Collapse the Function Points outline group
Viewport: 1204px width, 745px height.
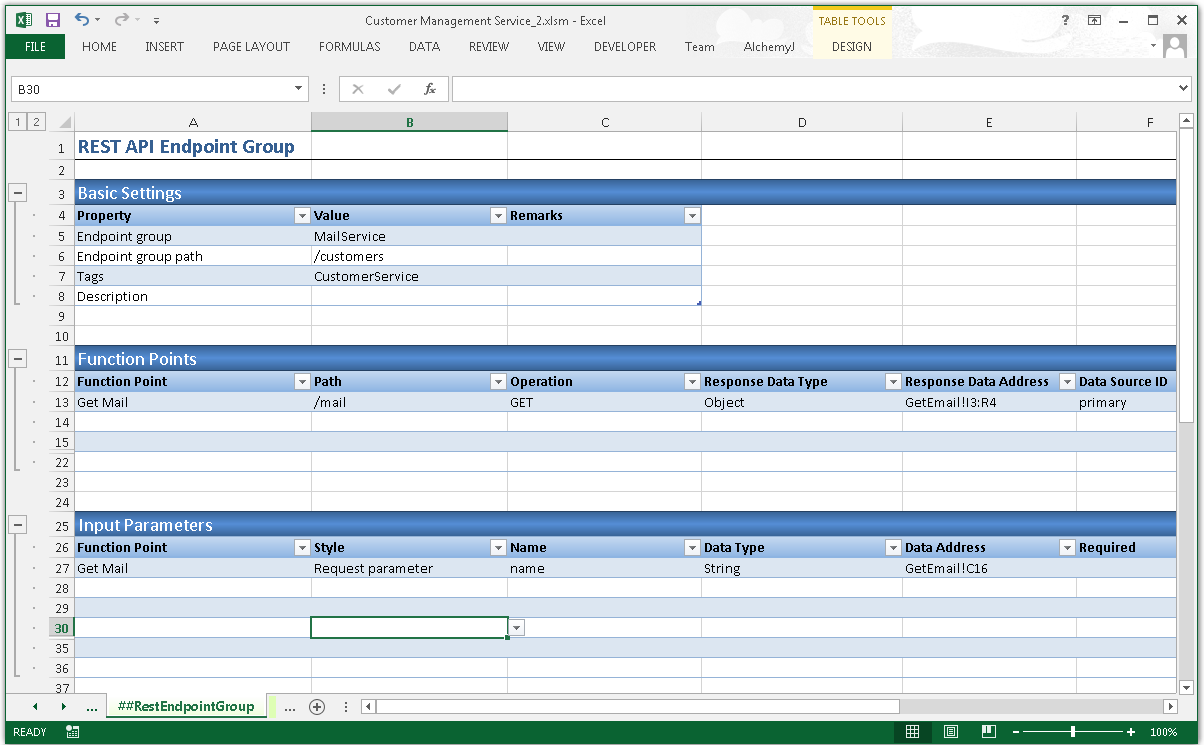pyautogui.click(x=18, y=359)
